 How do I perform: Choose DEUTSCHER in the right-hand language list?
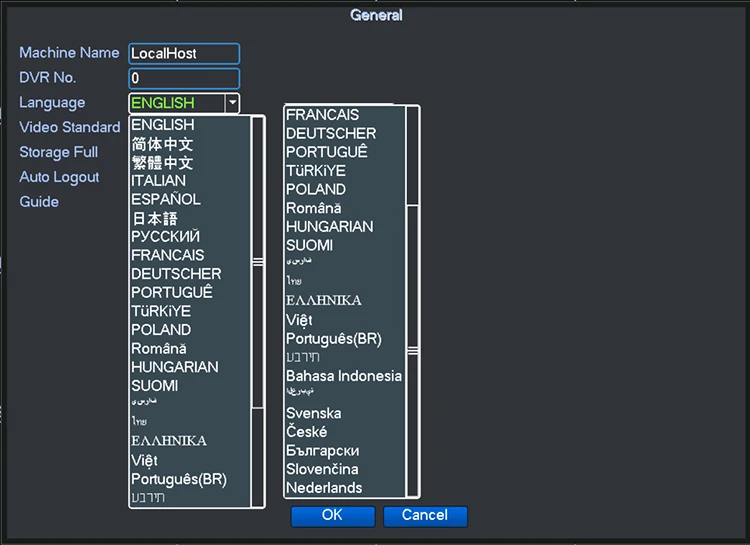(x=344, y=133)
